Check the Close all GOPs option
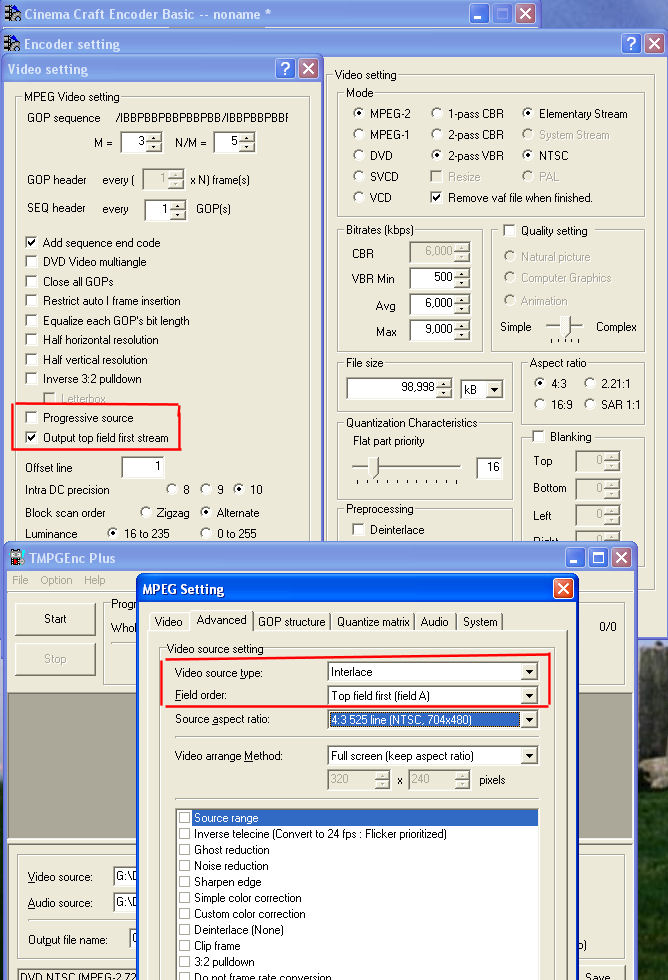 click(31, 281)
